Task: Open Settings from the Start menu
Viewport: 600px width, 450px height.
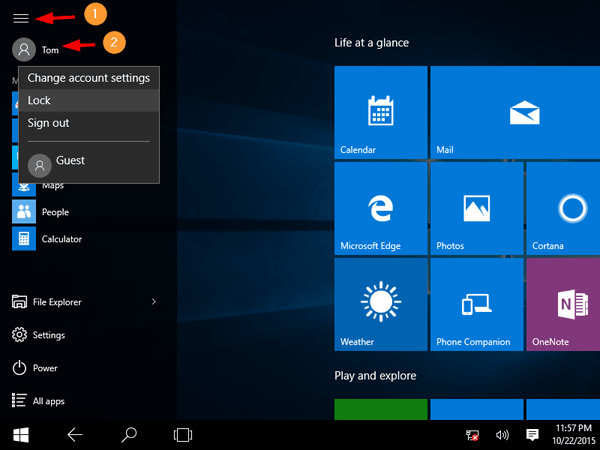Action: point(48,335)
